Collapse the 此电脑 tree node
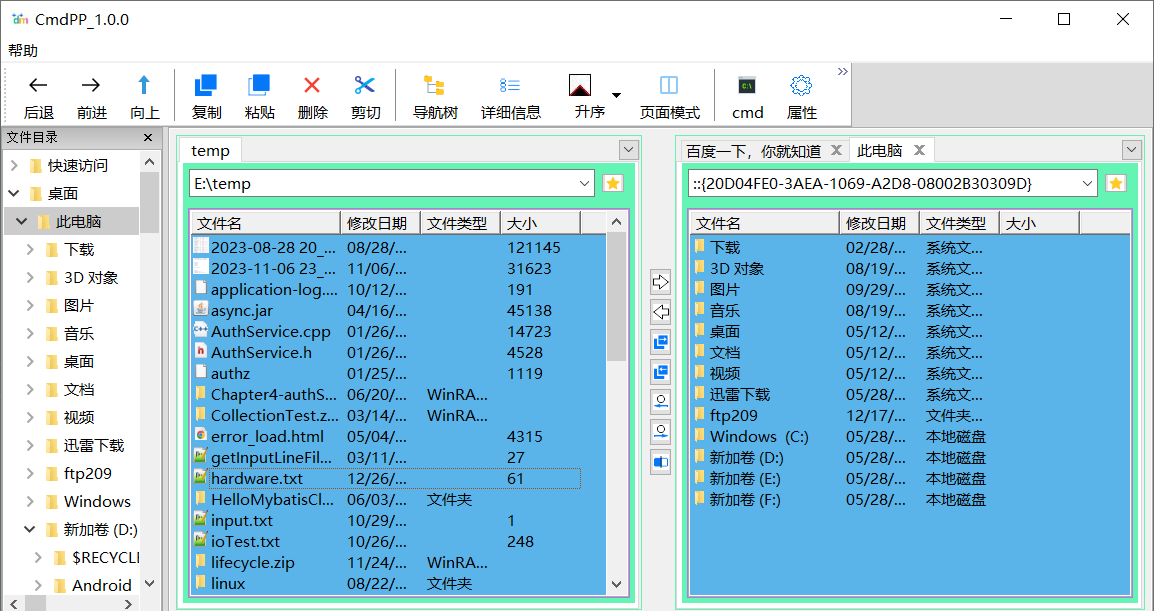 pyautogui.click(x=22, y=222)
